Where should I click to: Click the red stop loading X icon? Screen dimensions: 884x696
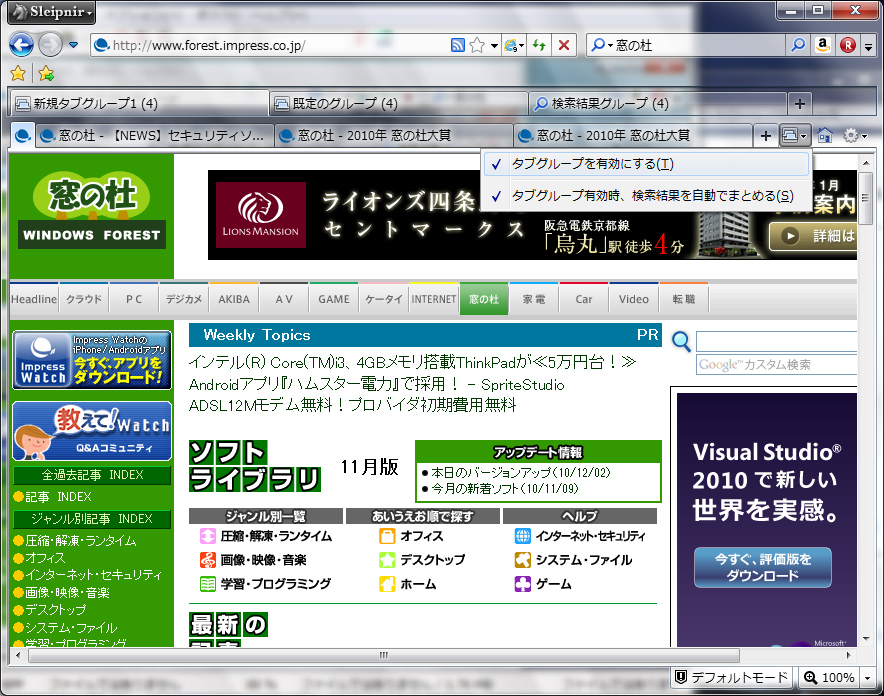564,45
